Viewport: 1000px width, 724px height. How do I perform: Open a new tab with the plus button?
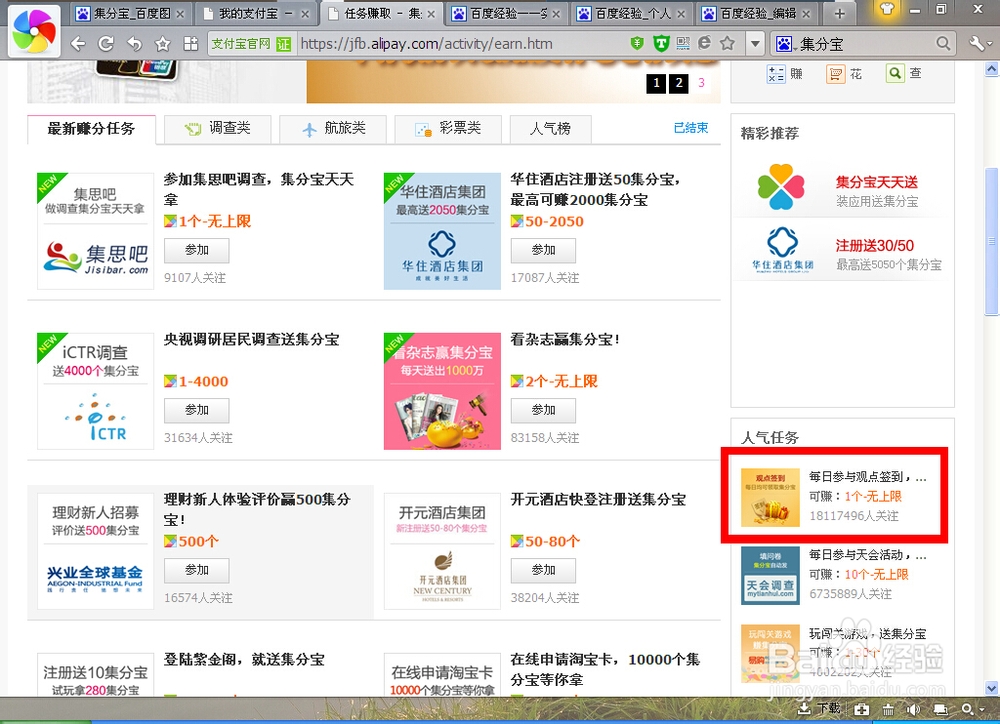click(x=839, y=13)
